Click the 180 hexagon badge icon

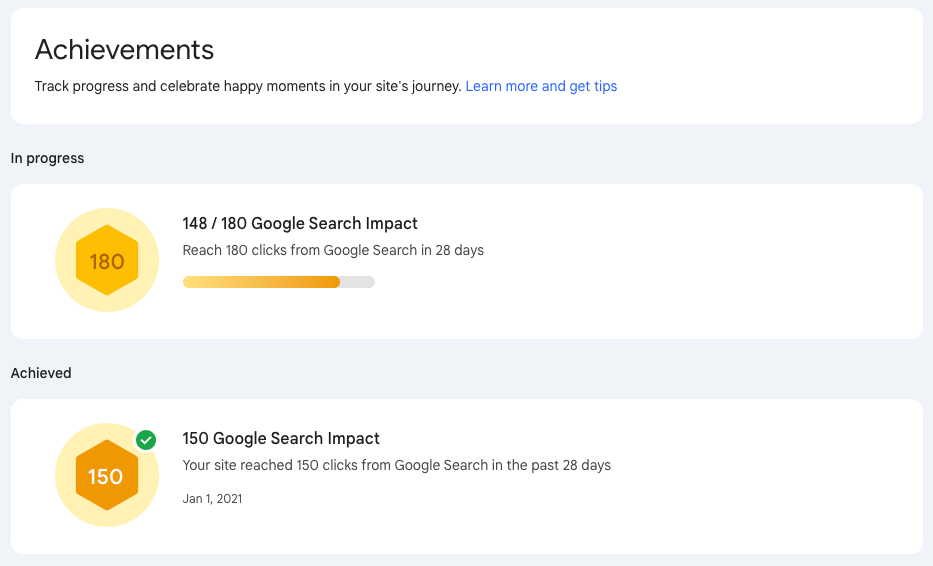click(107, 262)
